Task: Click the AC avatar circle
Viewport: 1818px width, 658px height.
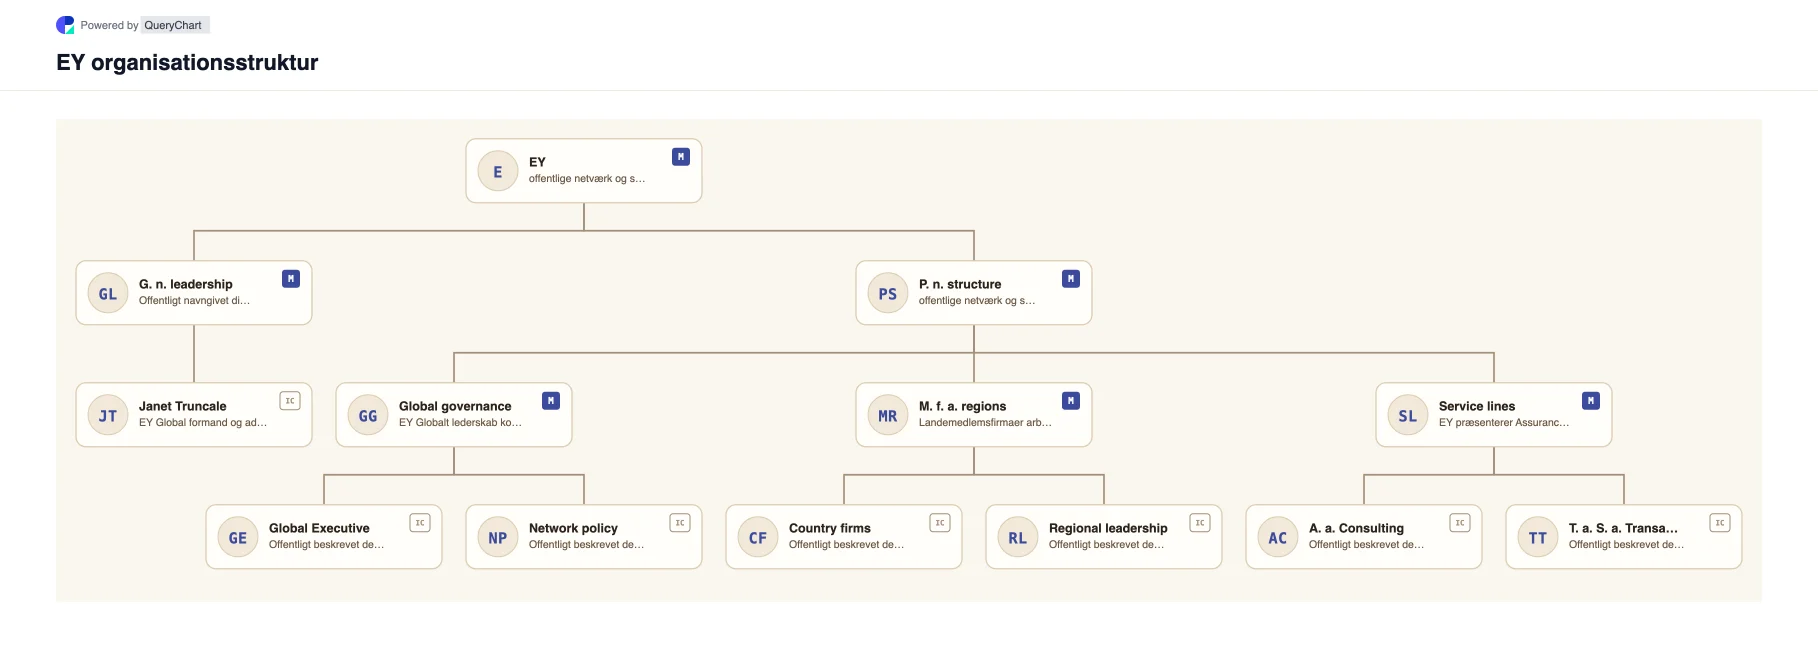Action: click(x=1278, y=537)
